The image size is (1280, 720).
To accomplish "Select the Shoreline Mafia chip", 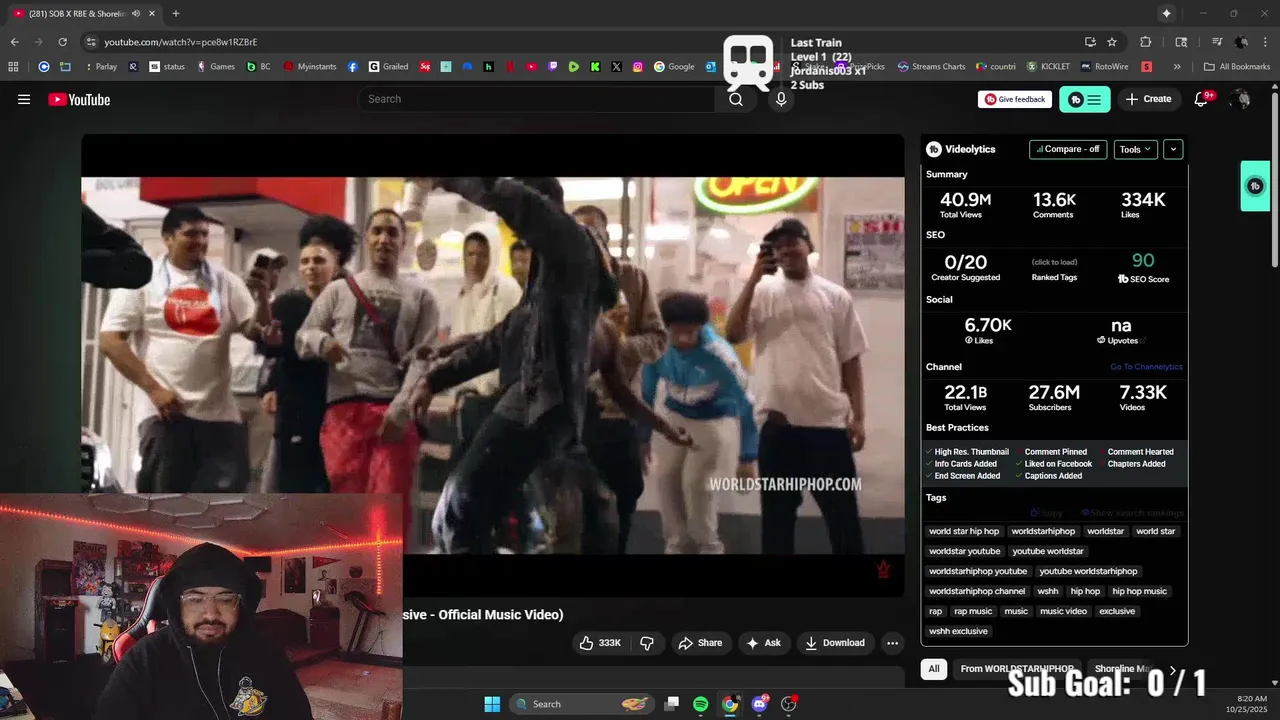I will tap(1123, 669).
